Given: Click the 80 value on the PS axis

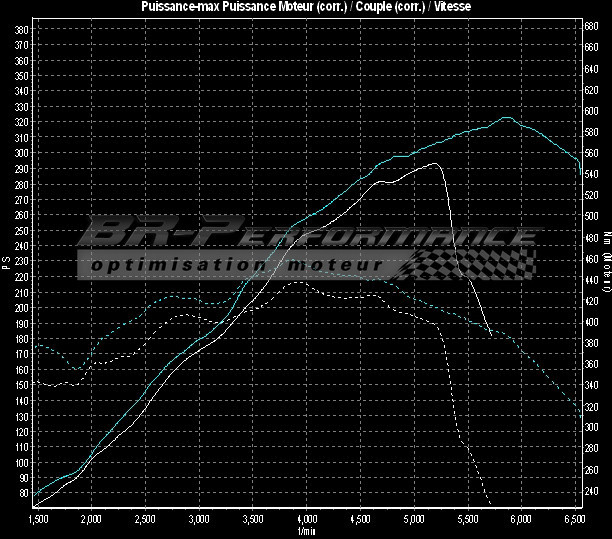Looking at the screenshot, I should click(x=23, y=493).
